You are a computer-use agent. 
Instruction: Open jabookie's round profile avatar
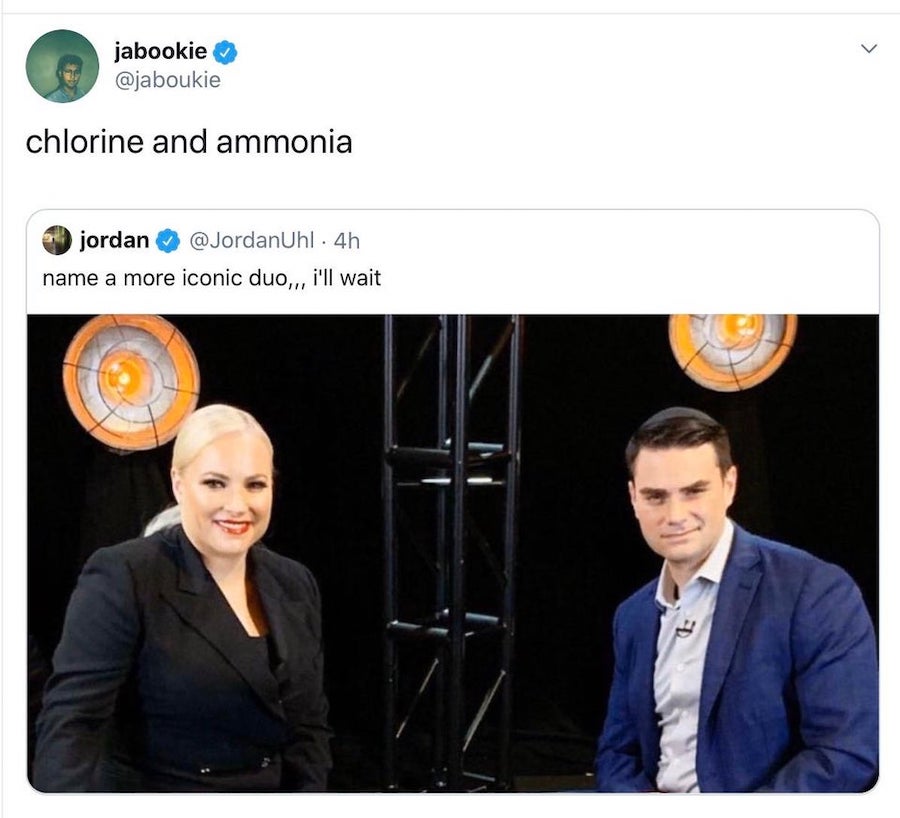63,66
